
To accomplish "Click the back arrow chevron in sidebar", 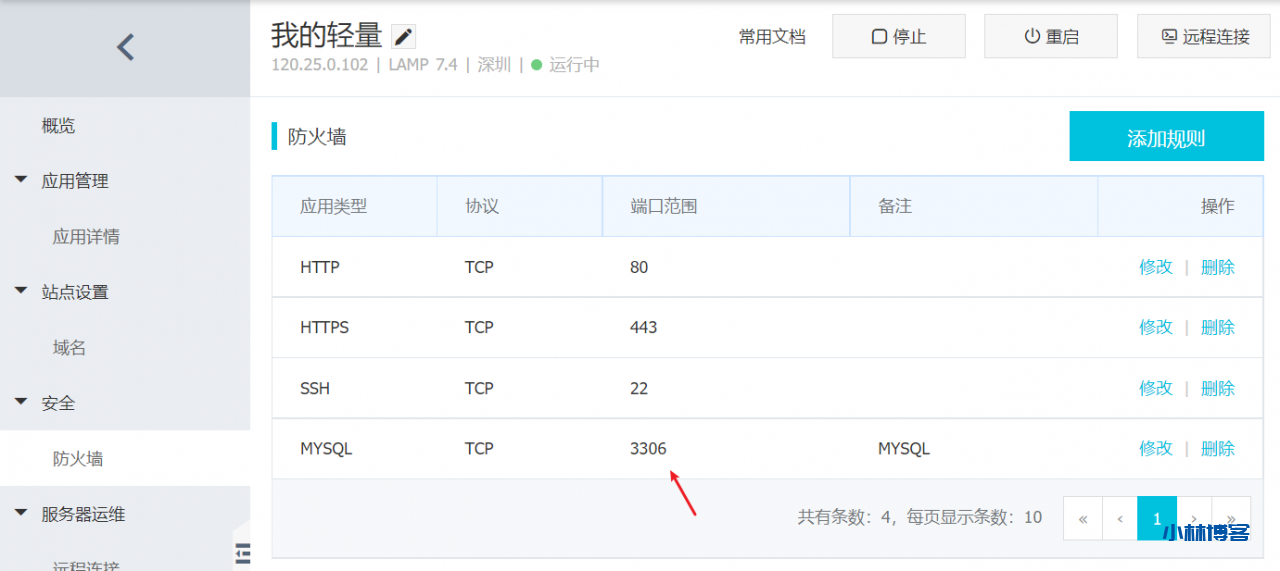I will (x=125, y=47).
